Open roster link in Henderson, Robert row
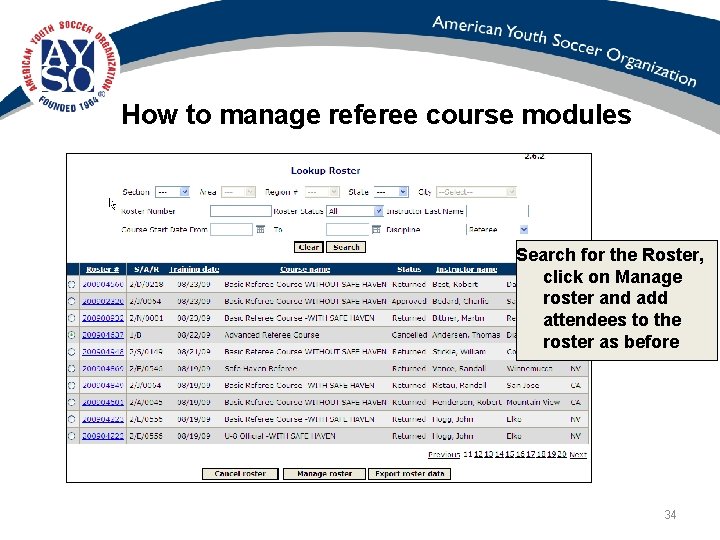 click(103, 402)
